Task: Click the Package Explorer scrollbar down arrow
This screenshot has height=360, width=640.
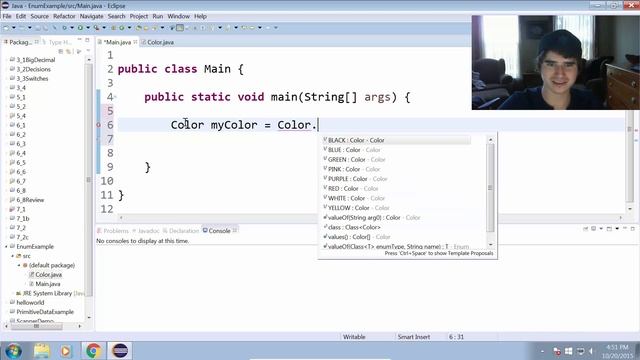Action: pyautogui.click(x=89, y=318)
